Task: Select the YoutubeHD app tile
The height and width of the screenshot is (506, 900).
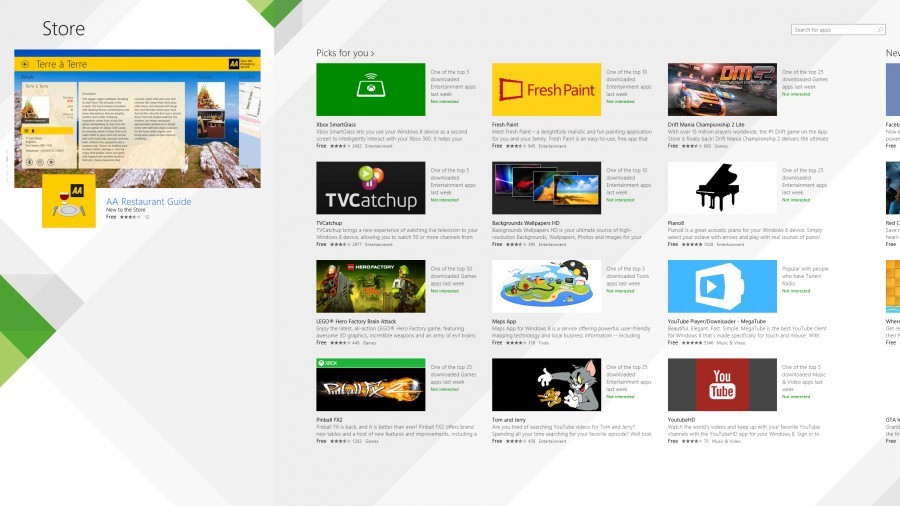Action: point(721,385)
